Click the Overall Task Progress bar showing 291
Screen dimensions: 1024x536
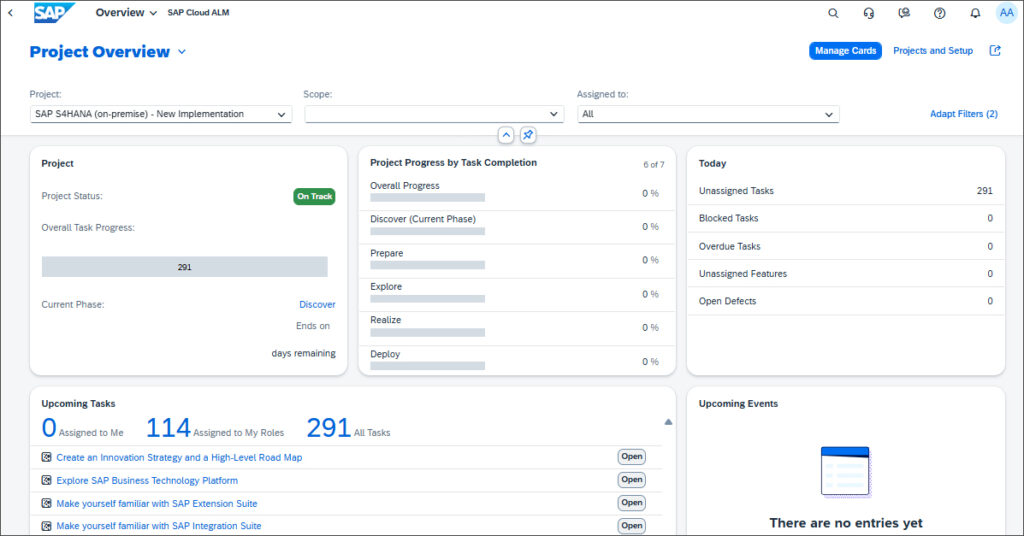coord(185,267)
